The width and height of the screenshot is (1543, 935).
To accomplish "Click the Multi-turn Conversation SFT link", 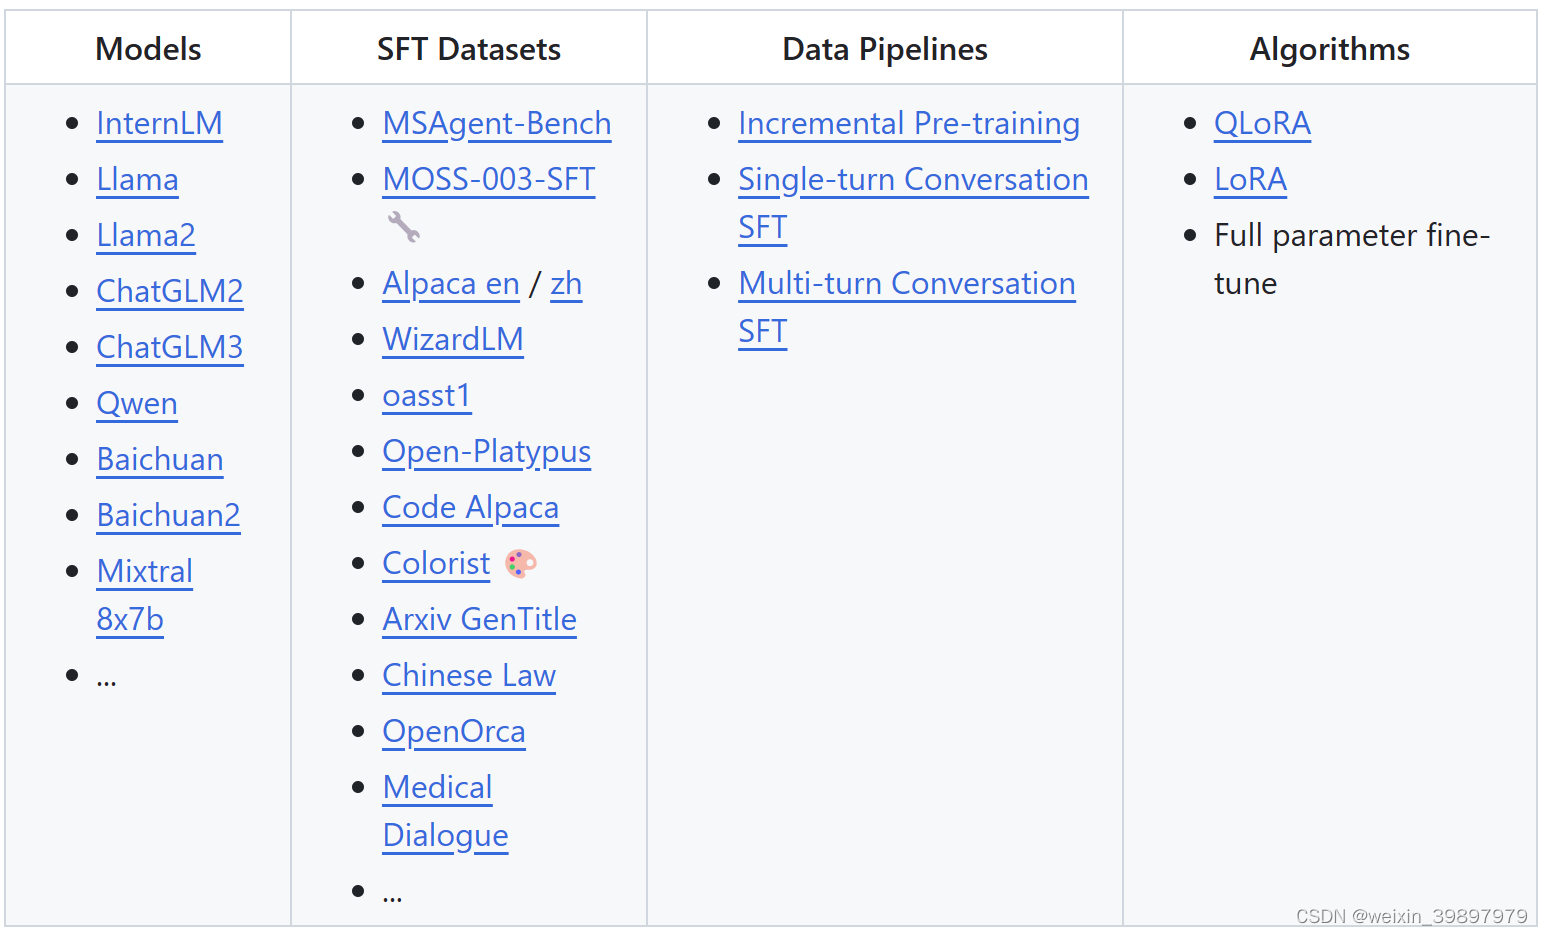I will [906, 284].
